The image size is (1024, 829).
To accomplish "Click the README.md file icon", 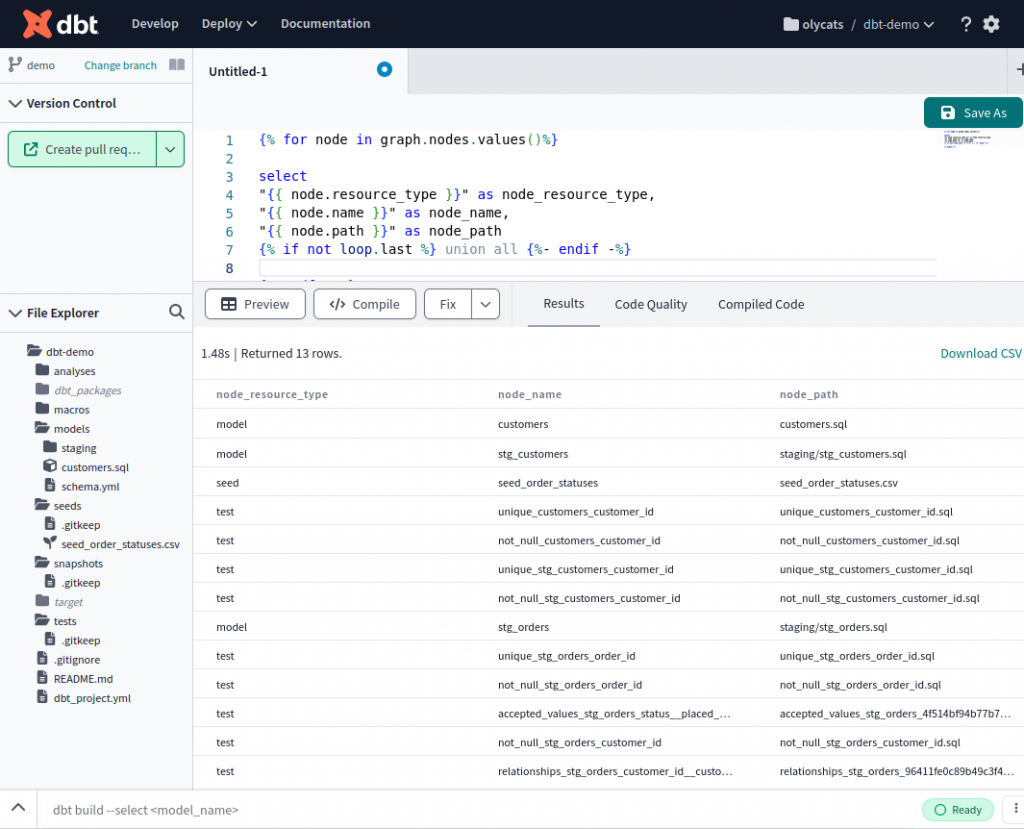I will click(42, 677).
